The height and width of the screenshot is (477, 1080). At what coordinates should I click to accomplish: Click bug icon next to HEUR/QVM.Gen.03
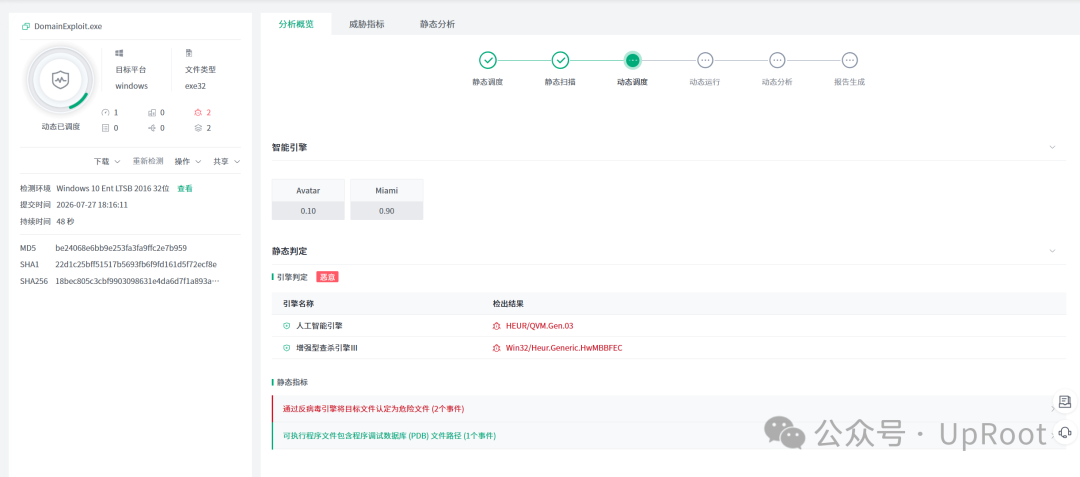click(x=496, y=326)
